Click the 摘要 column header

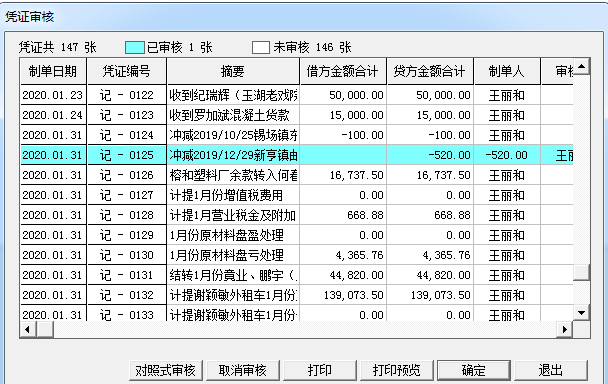(x=233, y=71)
